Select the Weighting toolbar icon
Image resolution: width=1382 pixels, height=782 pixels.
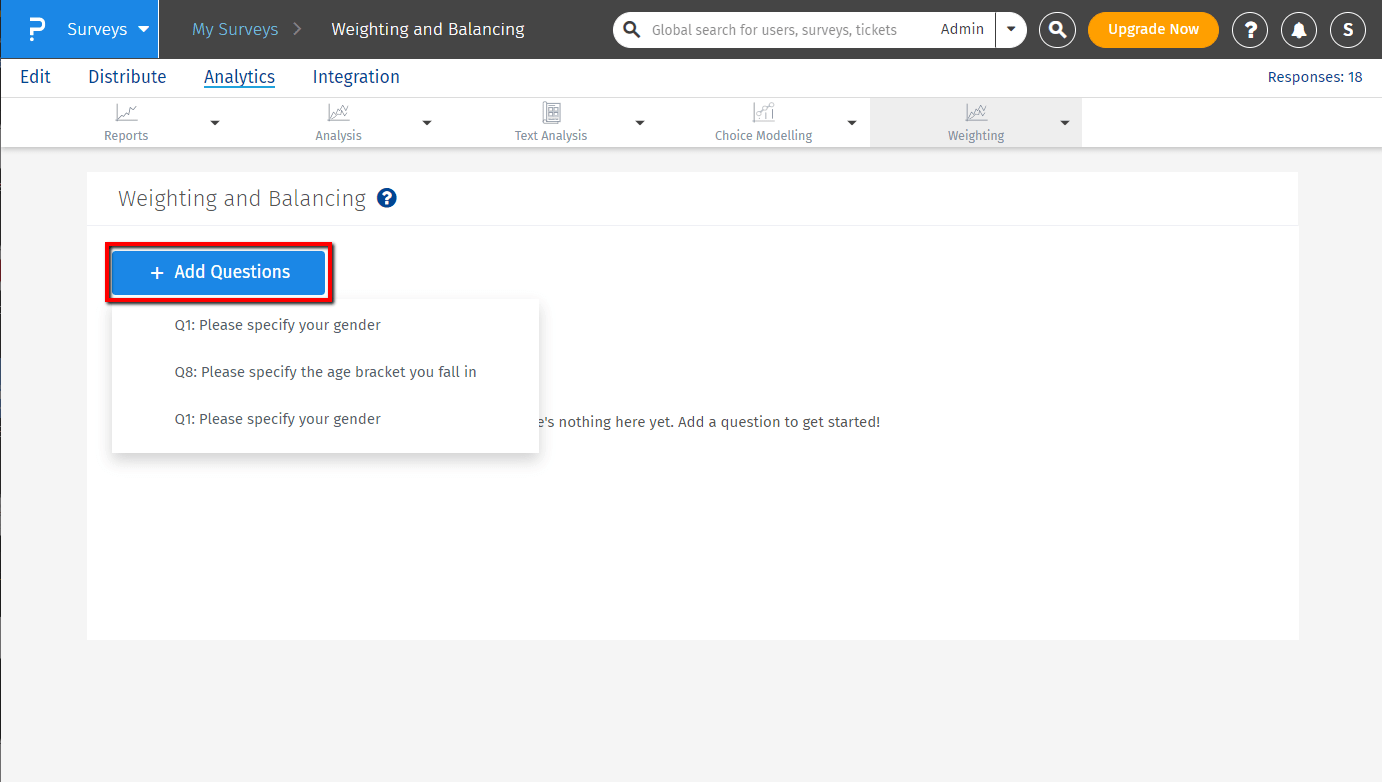point(976,112)
